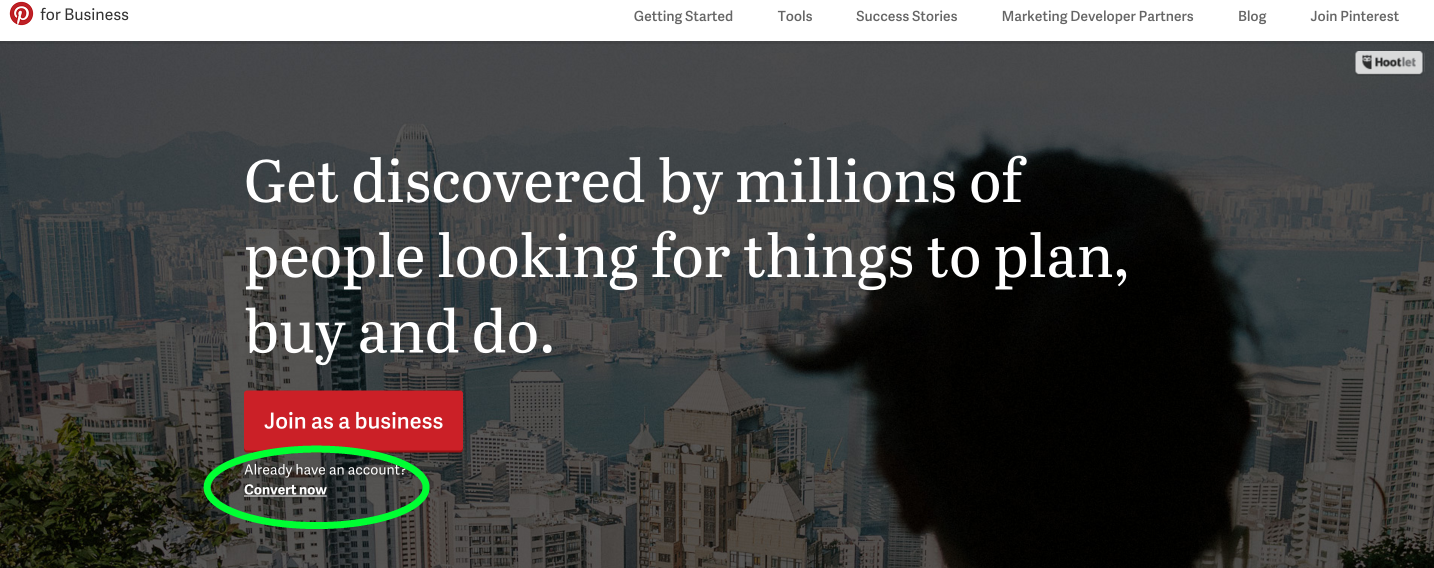The image size is (1434, 568).
Task: Open the Getting Started menu item
Action: click(683, 16)
